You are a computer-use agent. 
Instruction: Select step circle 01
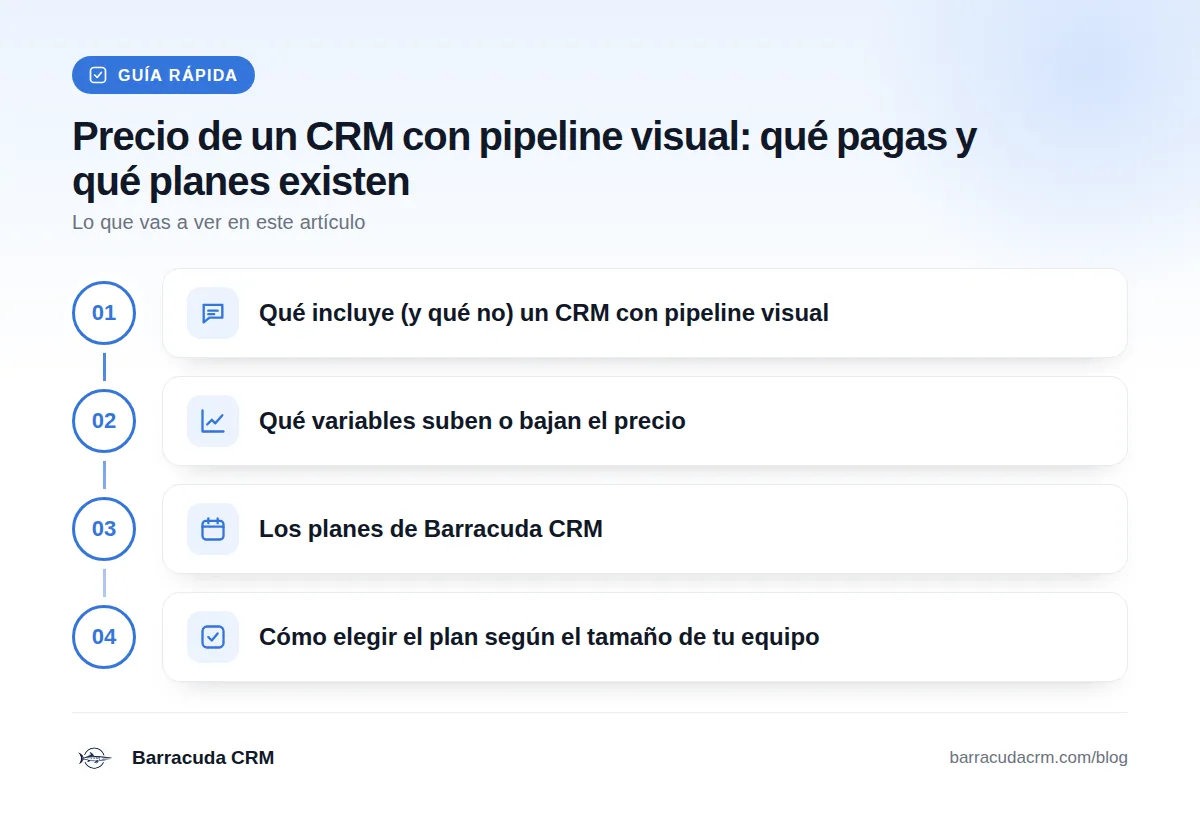coord(104,313)
